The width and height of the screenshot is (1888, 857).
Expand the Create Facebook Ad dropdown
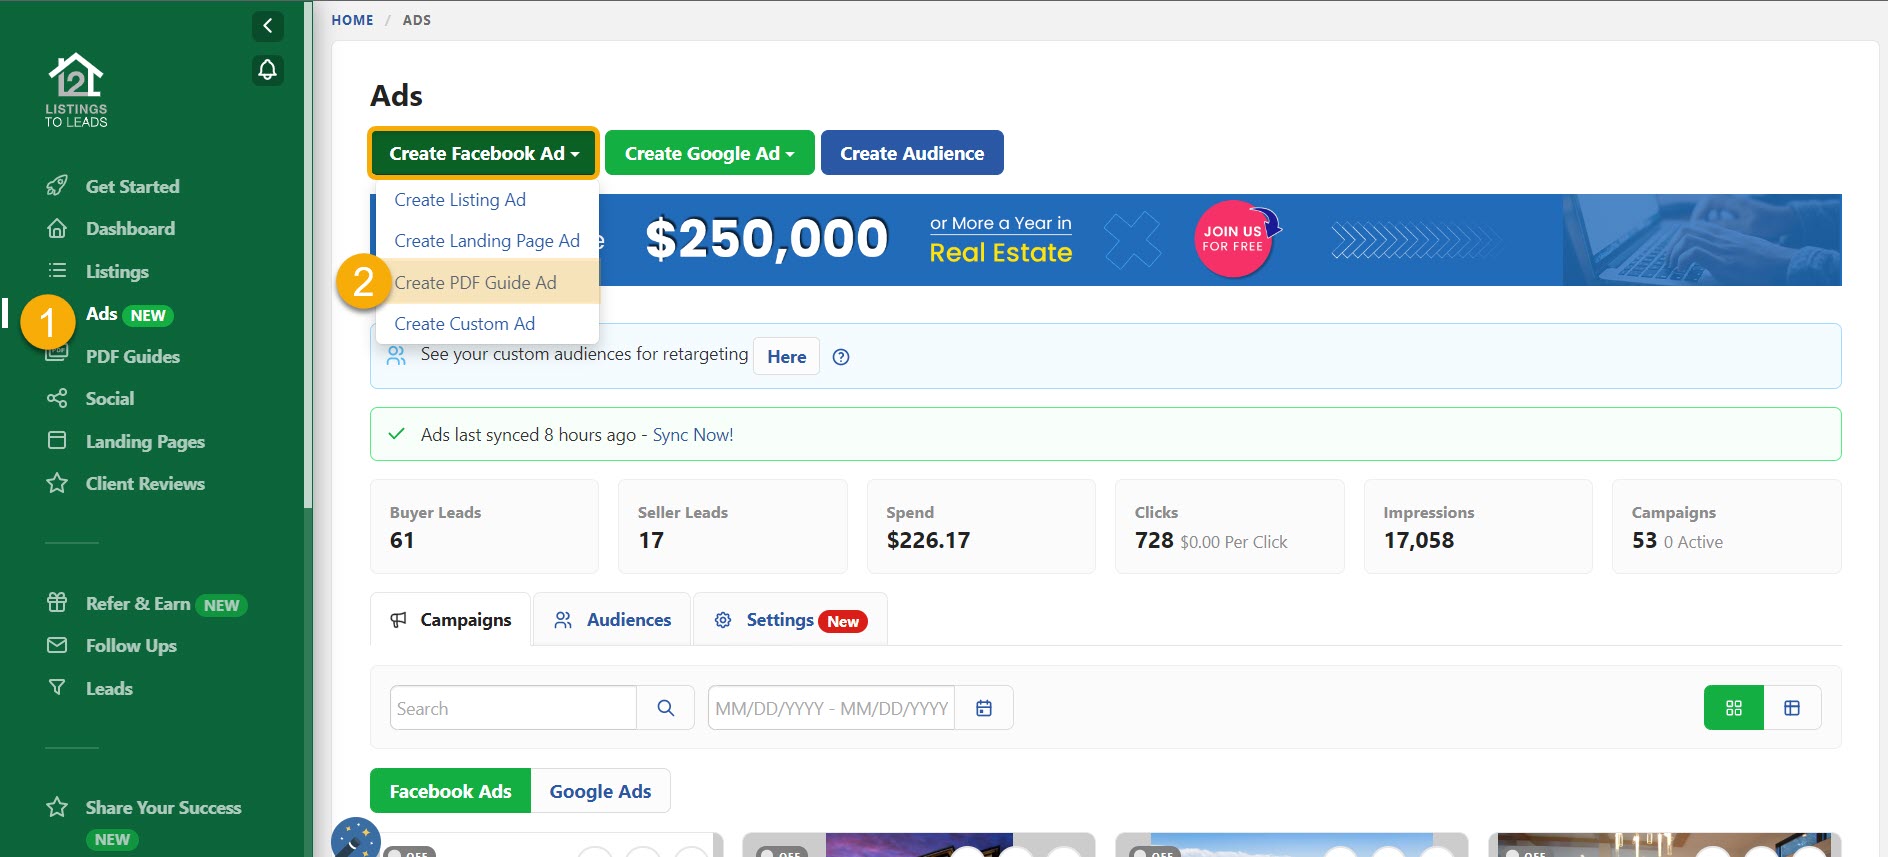(484, 153)
